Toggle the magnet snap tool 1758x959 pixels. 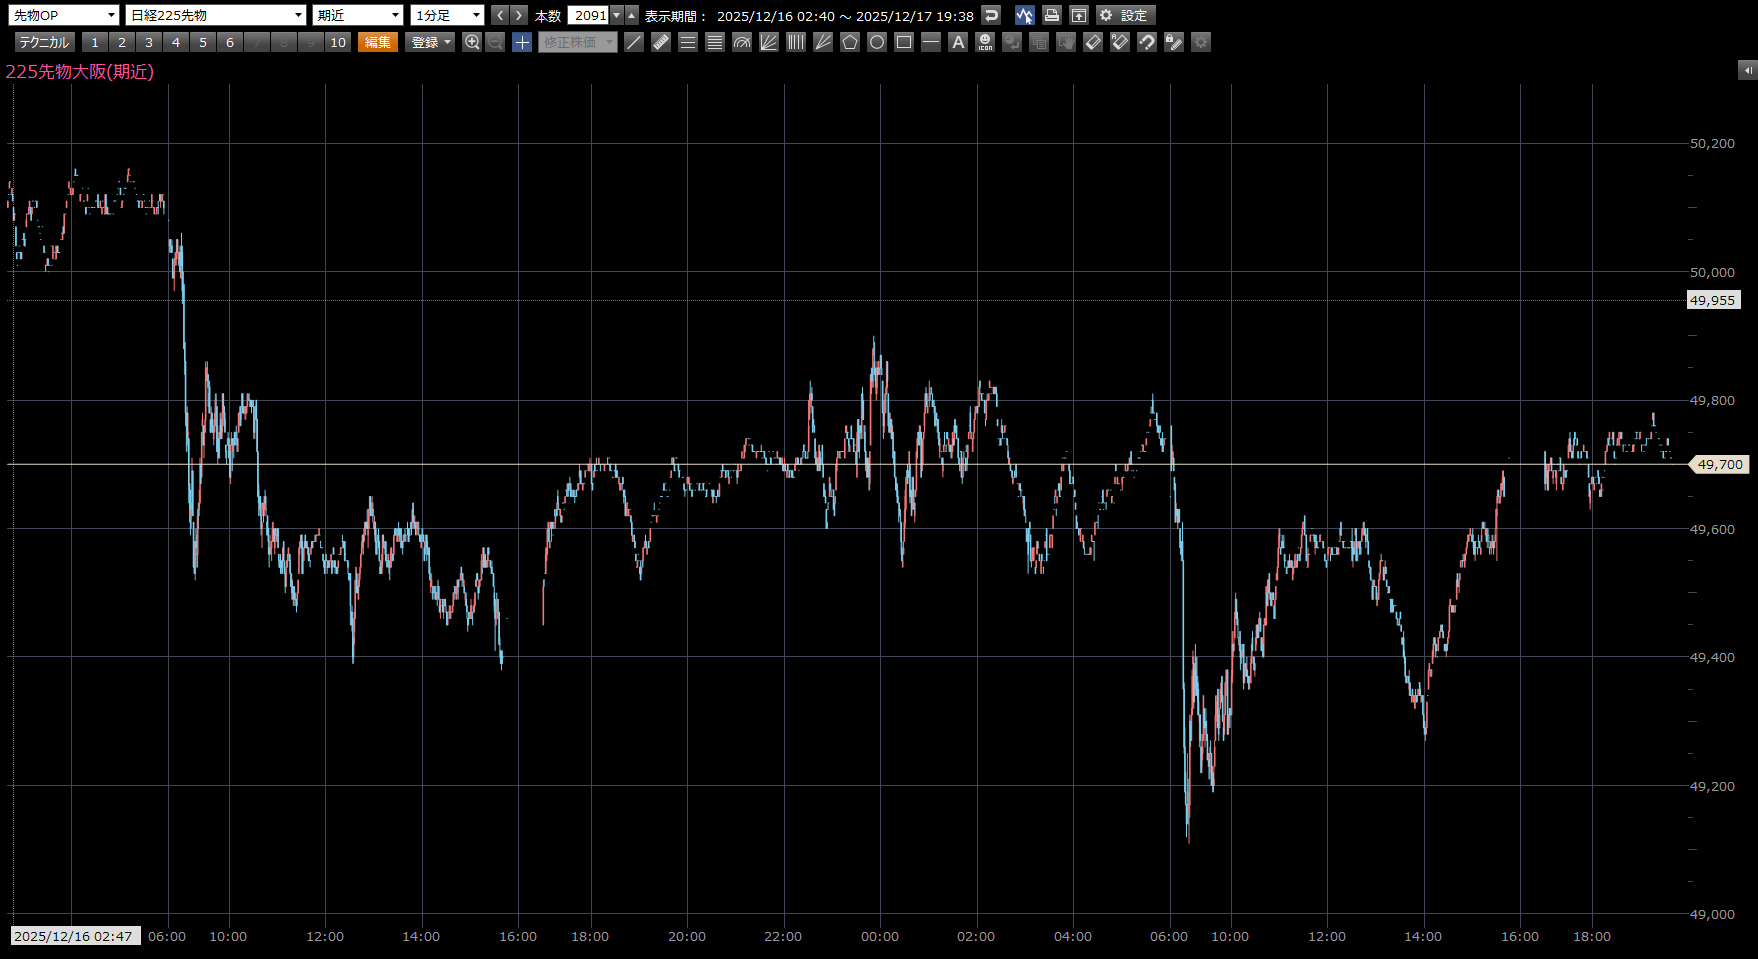(1147, 42)
